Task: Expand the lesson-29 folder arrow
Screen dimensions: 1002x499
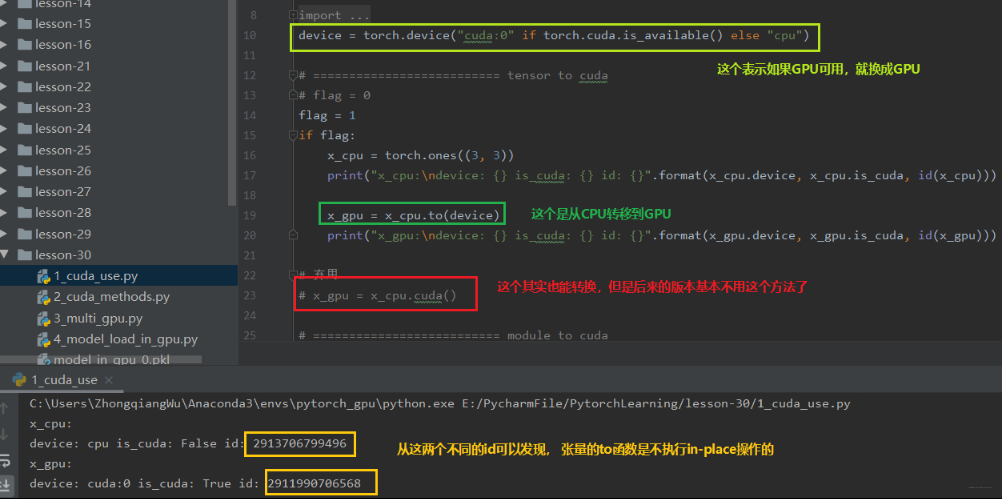Action: pos(4,234)
